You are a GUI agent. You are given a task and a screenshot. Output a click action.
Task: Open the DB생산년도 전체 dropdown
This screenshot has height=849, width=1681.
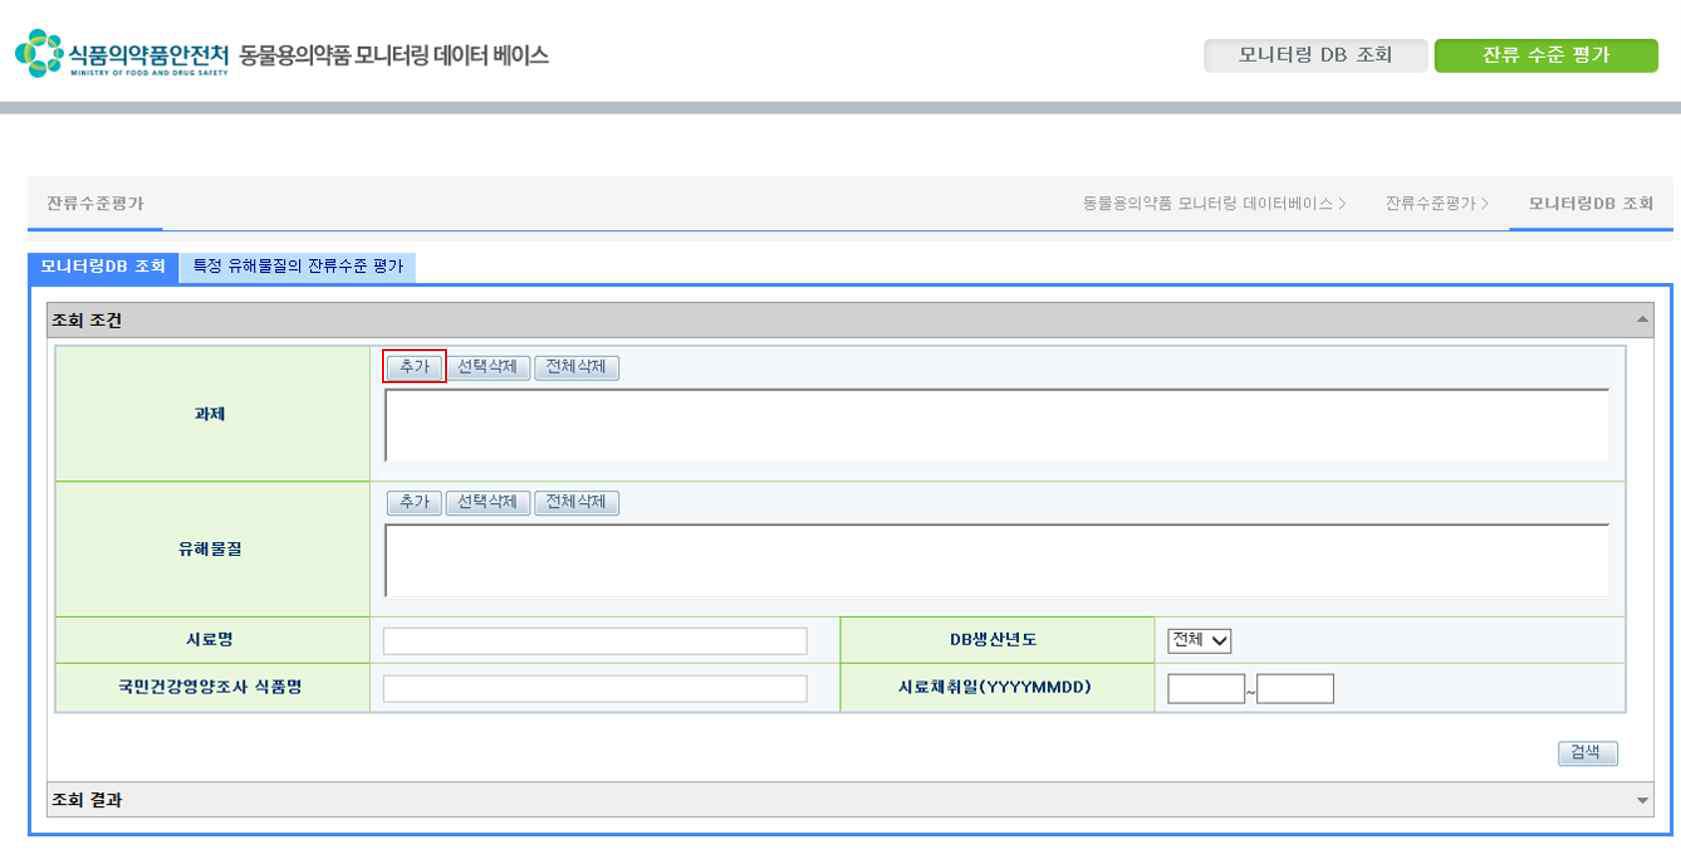point(1199,641)
